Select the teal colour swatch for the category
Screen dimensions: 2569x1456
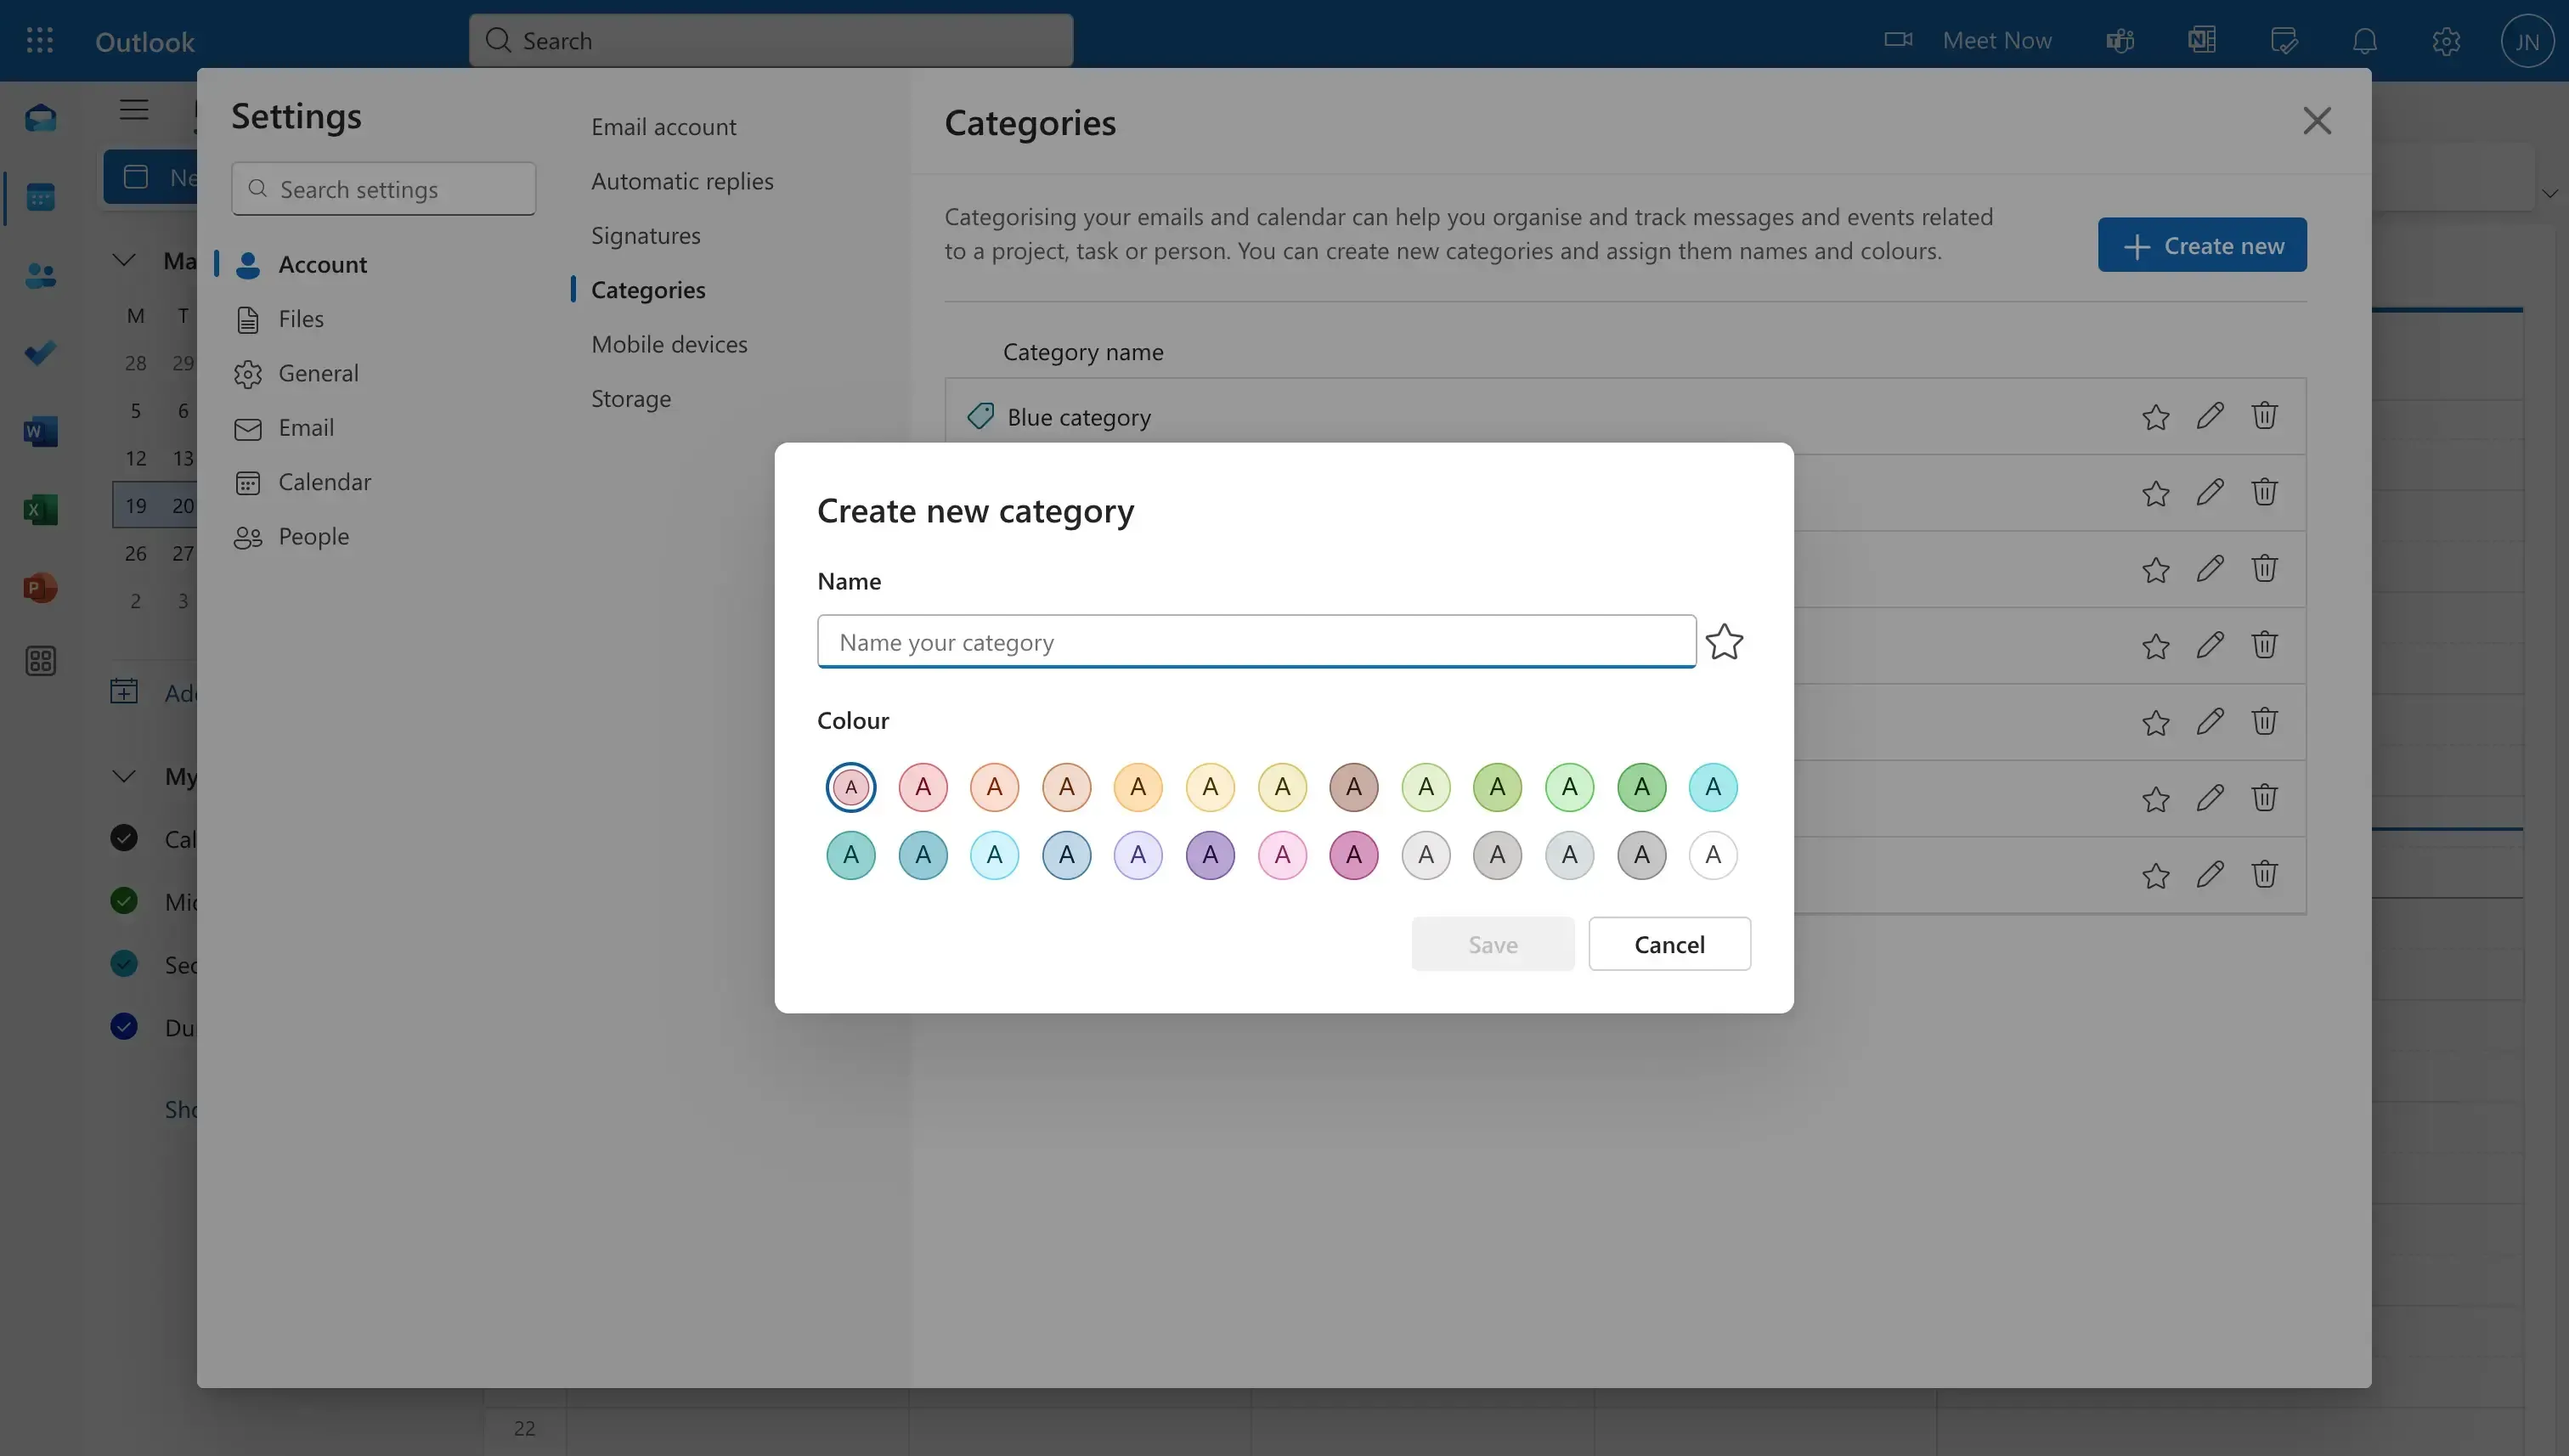click(850, 855)
